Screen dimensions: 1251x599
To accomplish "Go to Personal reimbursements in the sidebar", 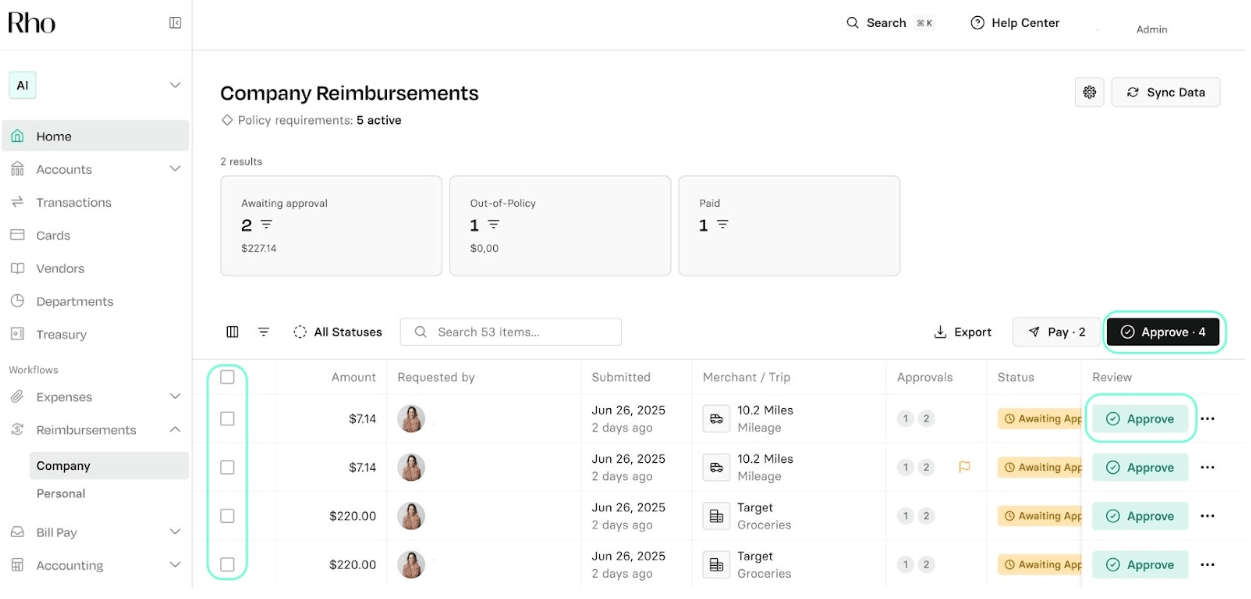I will point(61,493).
